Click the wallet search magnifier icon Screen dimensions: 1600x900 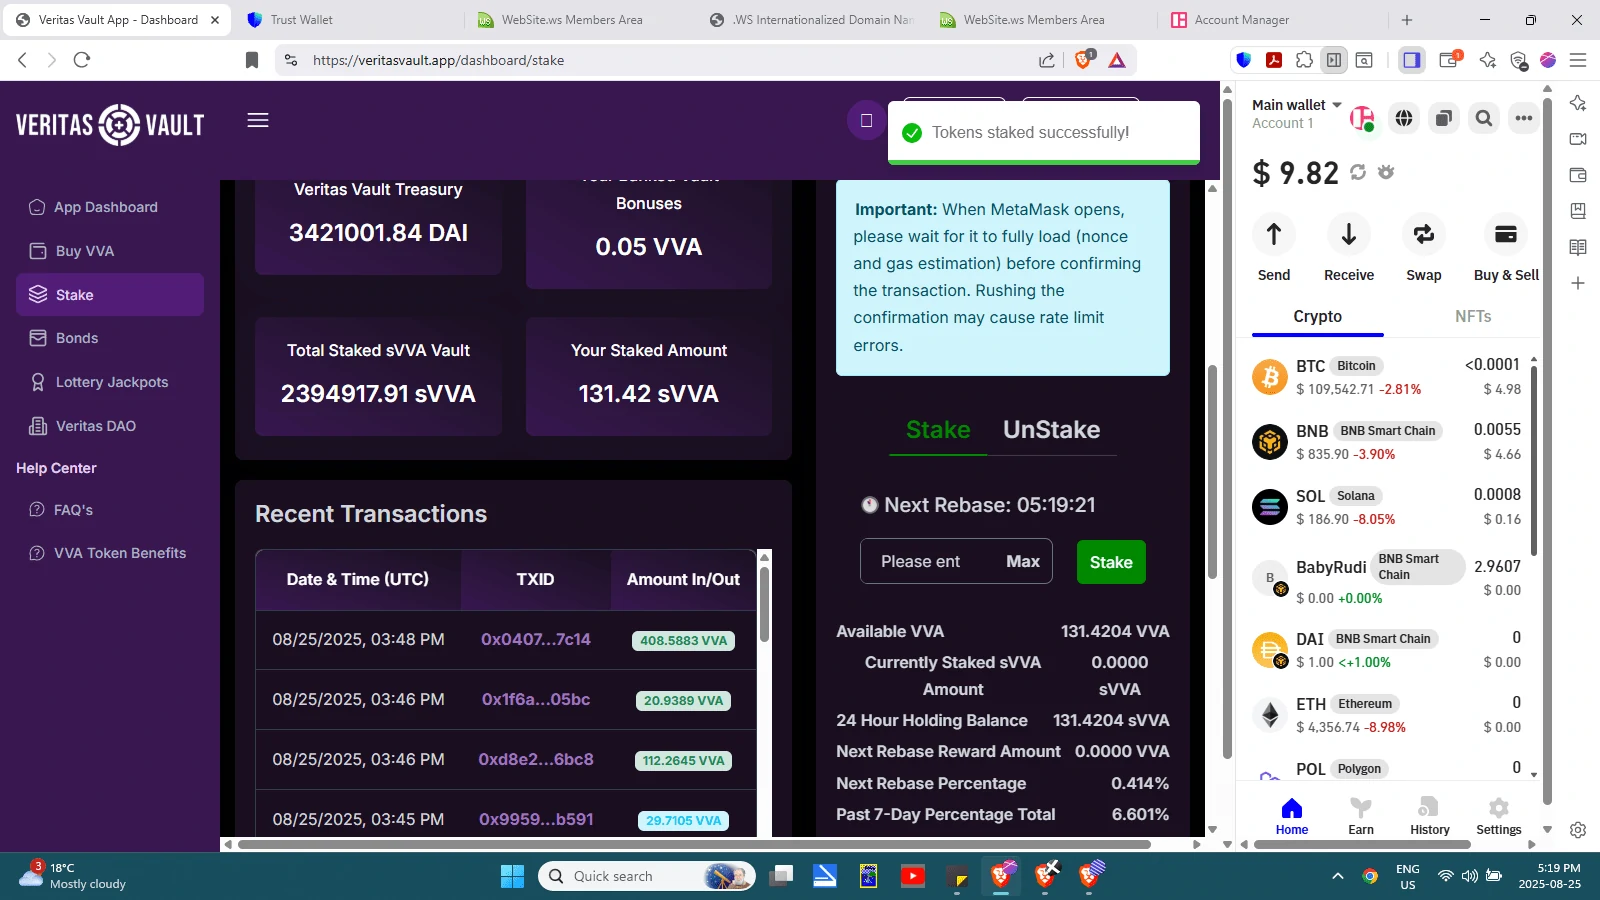1484,119
